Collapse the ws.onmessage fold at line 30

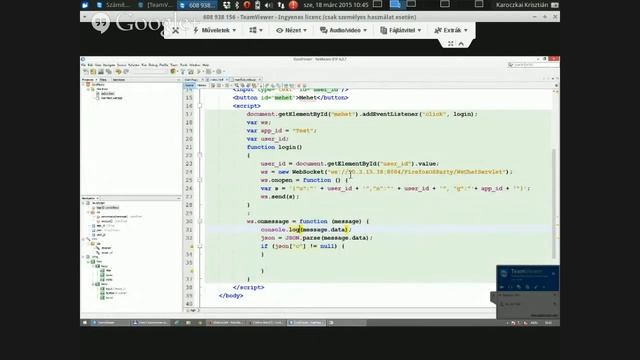point(200,221)
